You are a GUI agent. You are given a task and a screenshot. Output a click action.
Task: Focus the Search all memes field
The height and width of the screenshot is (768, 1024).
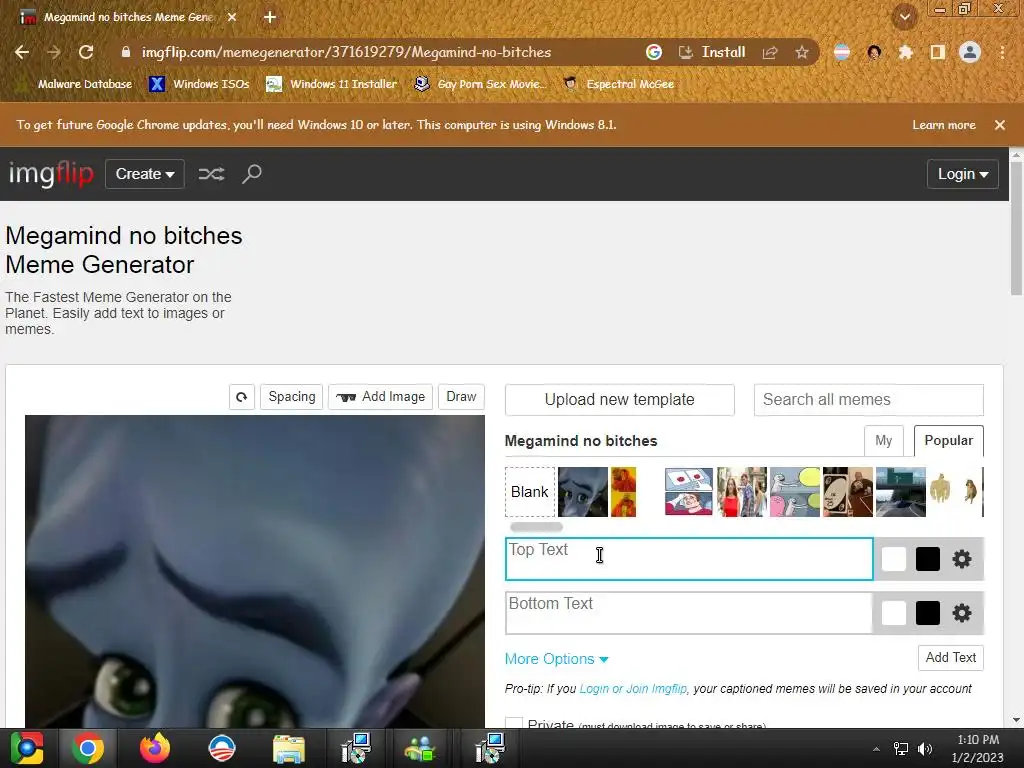pyautogui.click(x=869, y=400)
